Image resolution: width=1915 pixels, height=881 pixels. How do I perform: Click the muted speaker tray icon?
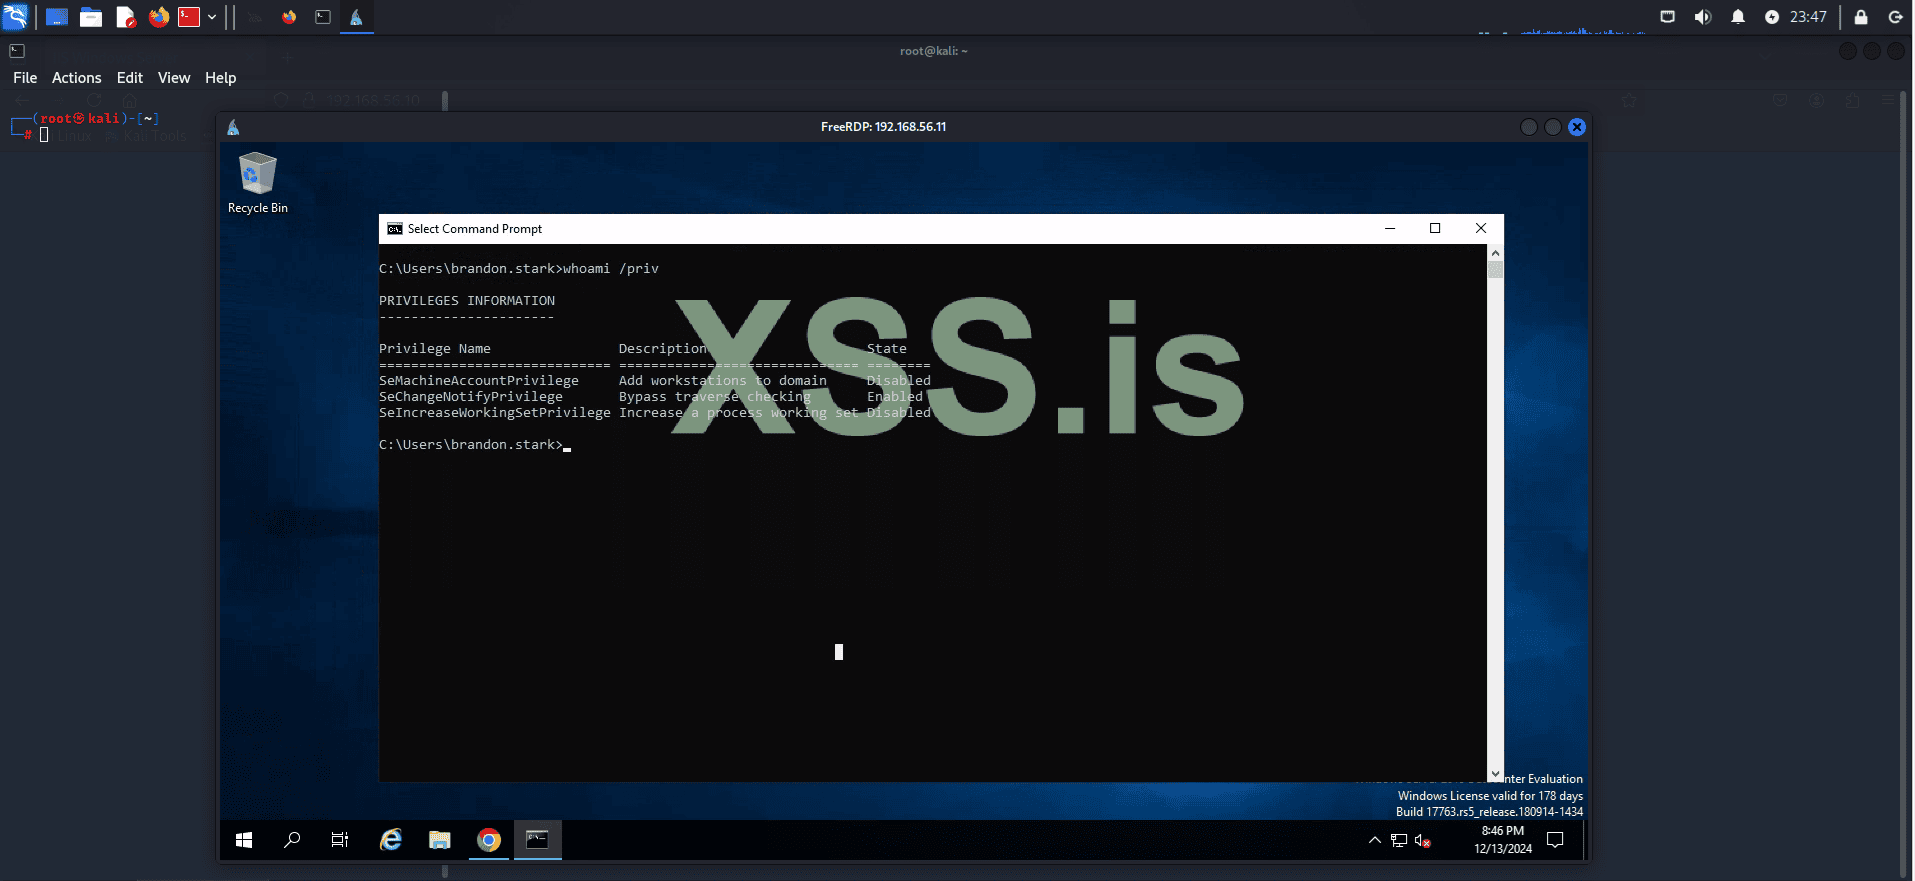(1423, 841)
